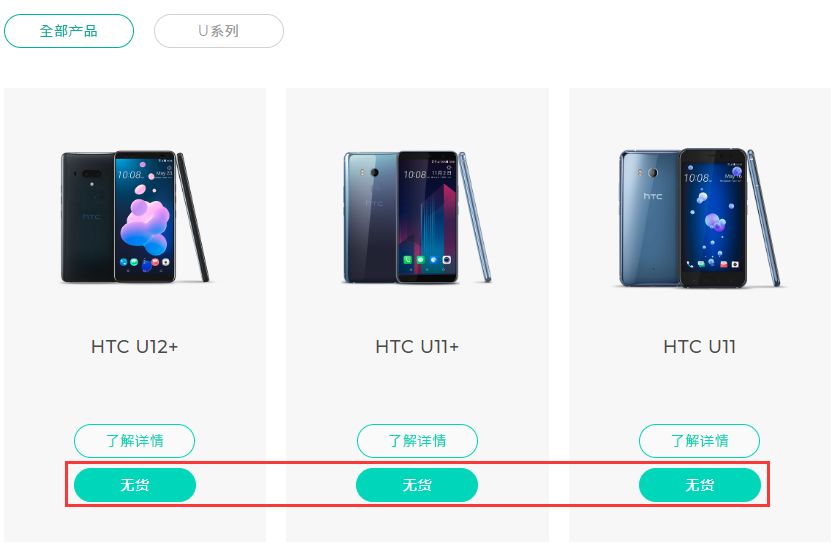The height and width of the screenshot is (544, 835).
Task: Click HTC U11+ front screen with red wallpaper
Action: [428, 217]
